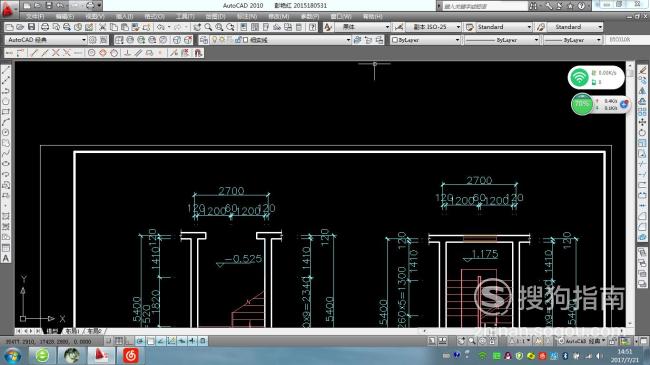Viewport: 650px width, 365px height.
Task: Click the ByLayer color swatch box
Action: pyautogui.click(x=395, y=40)
